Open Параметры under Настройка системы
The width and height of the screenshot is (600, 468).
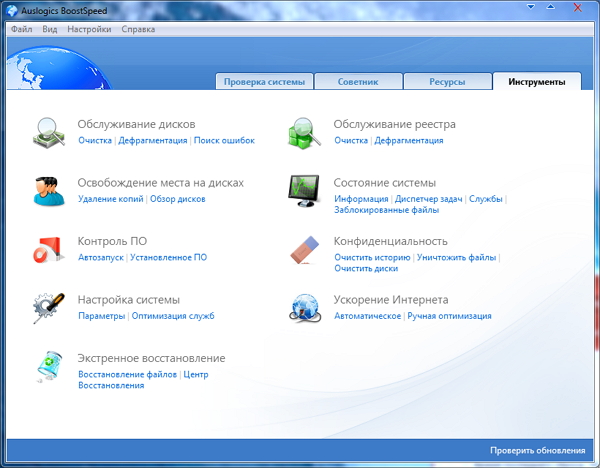click(102, 316)
